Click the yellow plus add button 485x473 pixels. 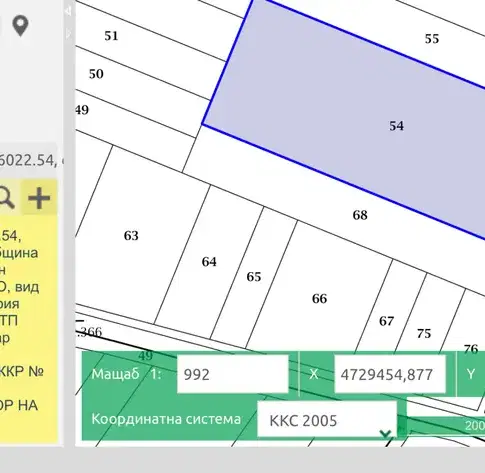39,198
